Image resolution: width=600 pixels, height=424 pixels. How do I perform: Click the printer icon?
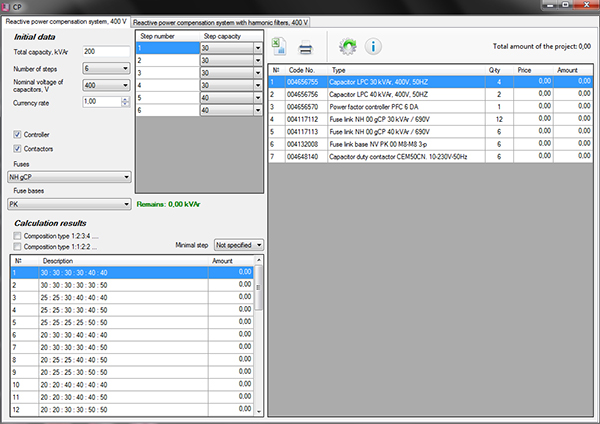(x=307, y=46)
